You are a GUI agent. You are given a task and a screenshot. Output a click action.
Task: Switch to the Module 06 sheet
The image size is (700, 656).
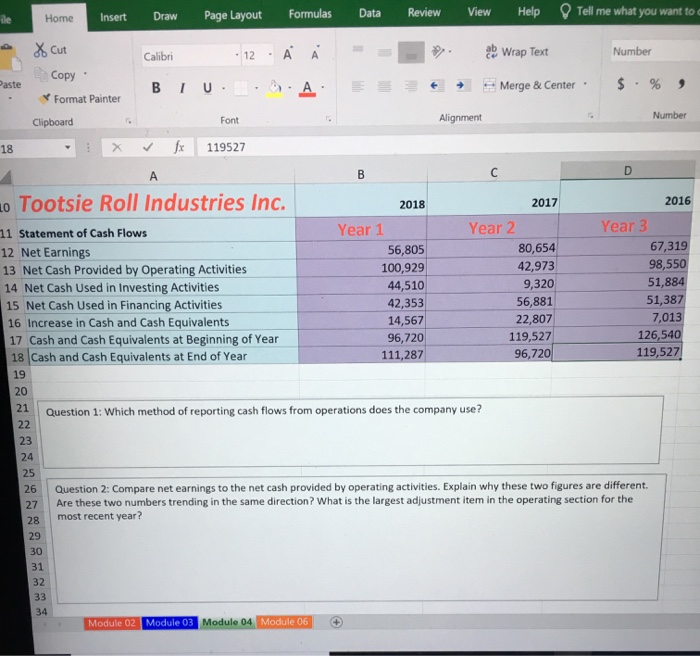point(284,622)
